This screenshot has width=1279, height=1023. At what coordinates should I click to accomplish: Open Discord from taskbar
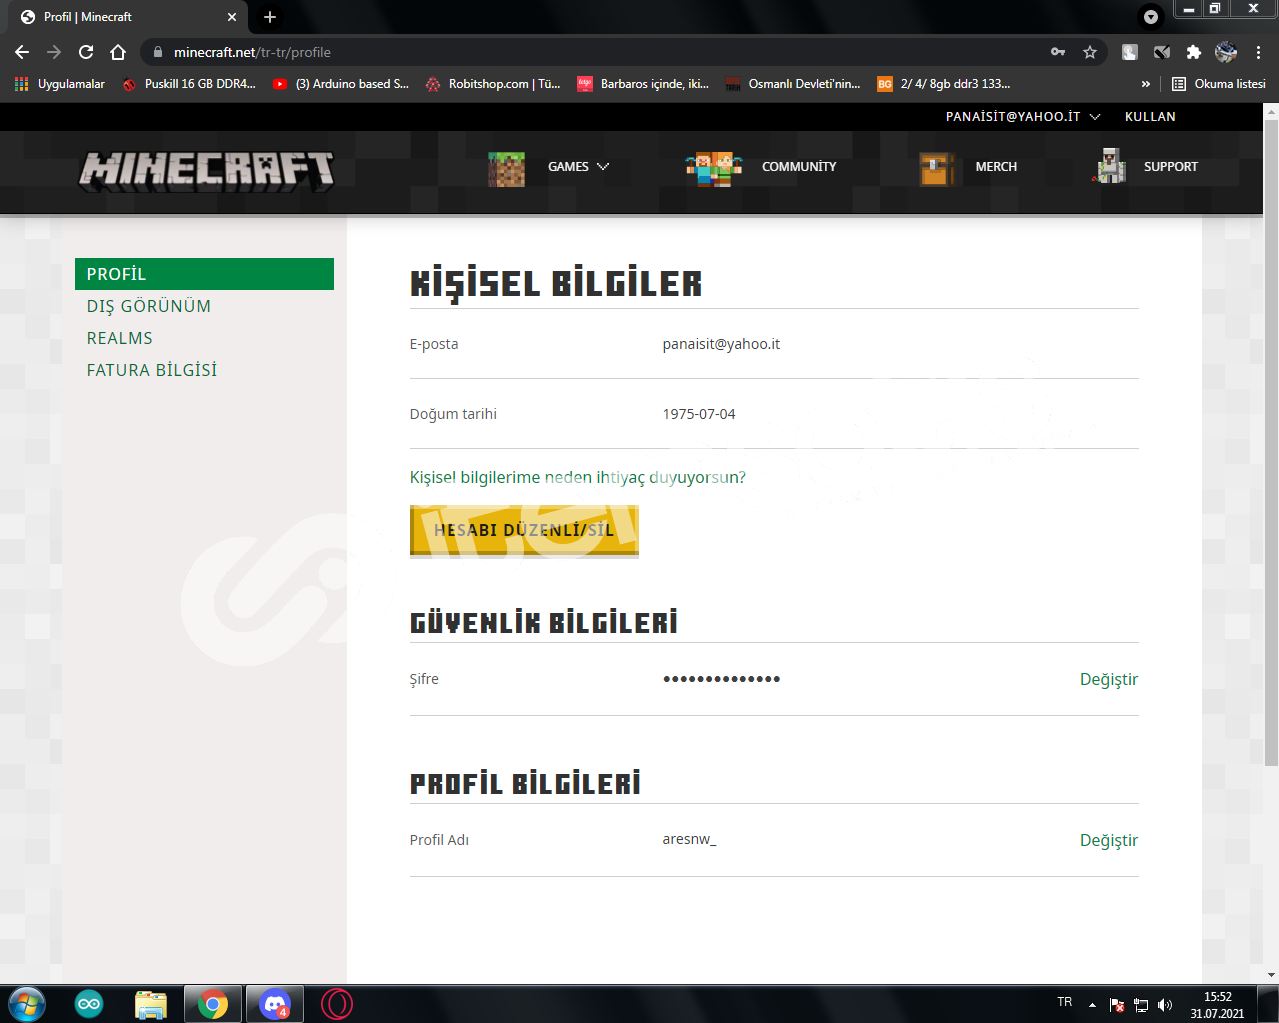click(x=274, y=1004)
